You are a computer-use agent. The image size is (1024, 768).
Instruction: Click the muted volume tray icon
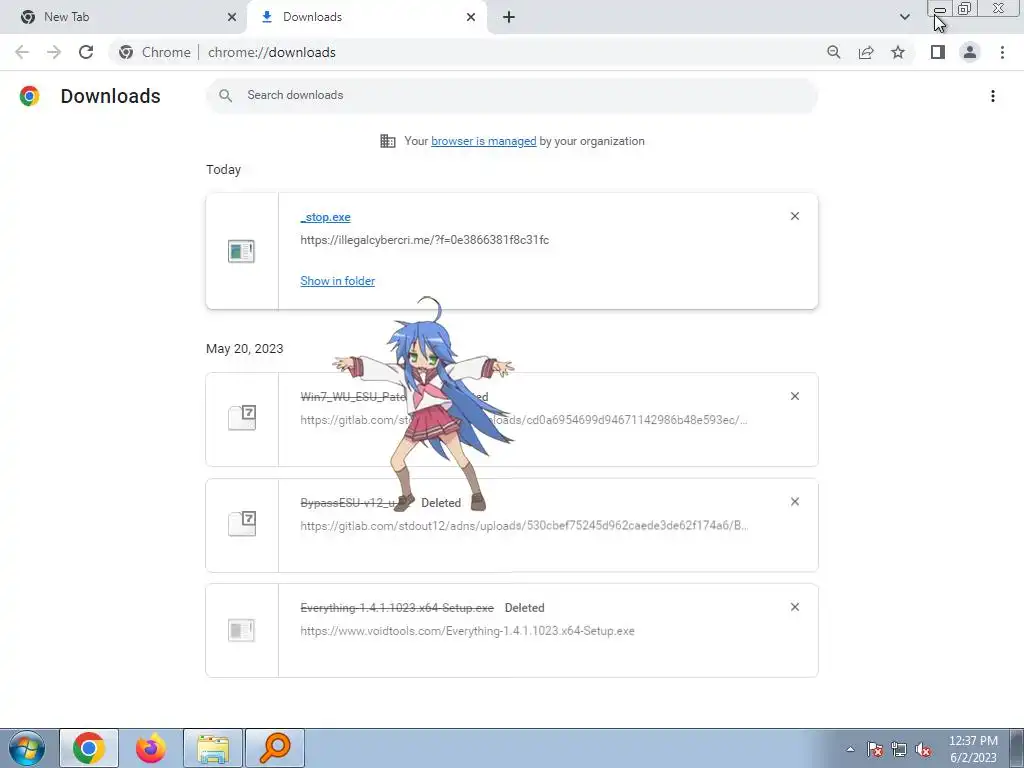(923, 749)
